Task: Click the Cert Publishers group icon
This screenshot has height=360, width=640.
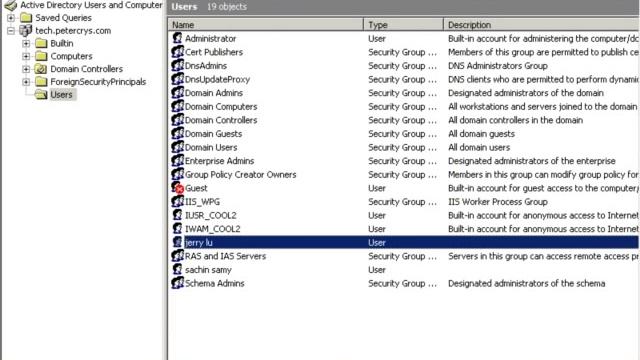Action: coord(178,52)
